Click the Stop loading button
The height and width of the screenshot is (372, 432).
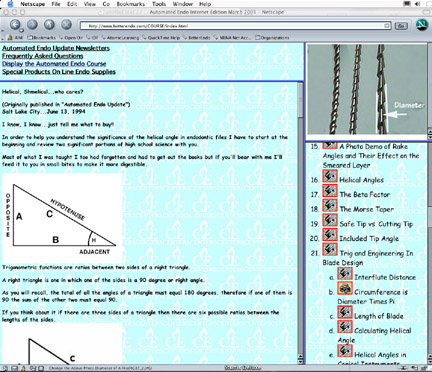click(x=67, y=24)
